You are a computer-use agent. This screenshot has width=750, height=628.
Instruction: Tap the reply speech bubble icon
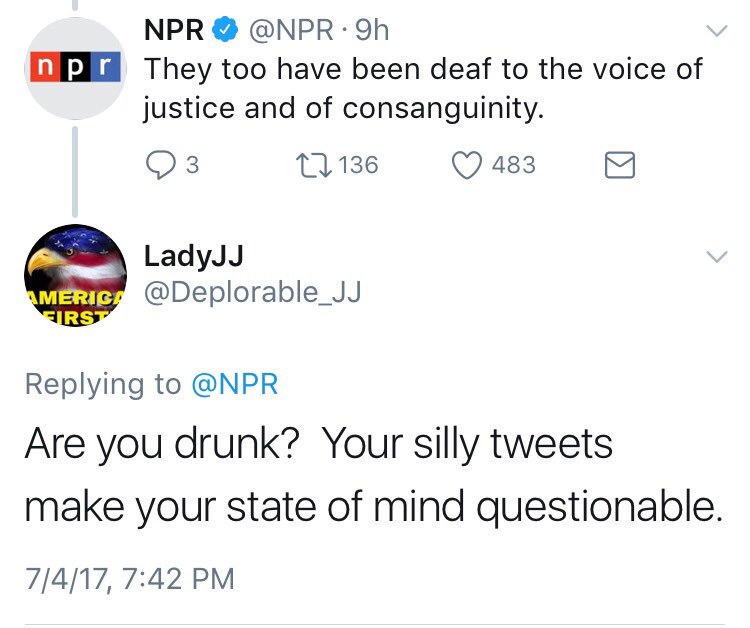tap(160, 165)
